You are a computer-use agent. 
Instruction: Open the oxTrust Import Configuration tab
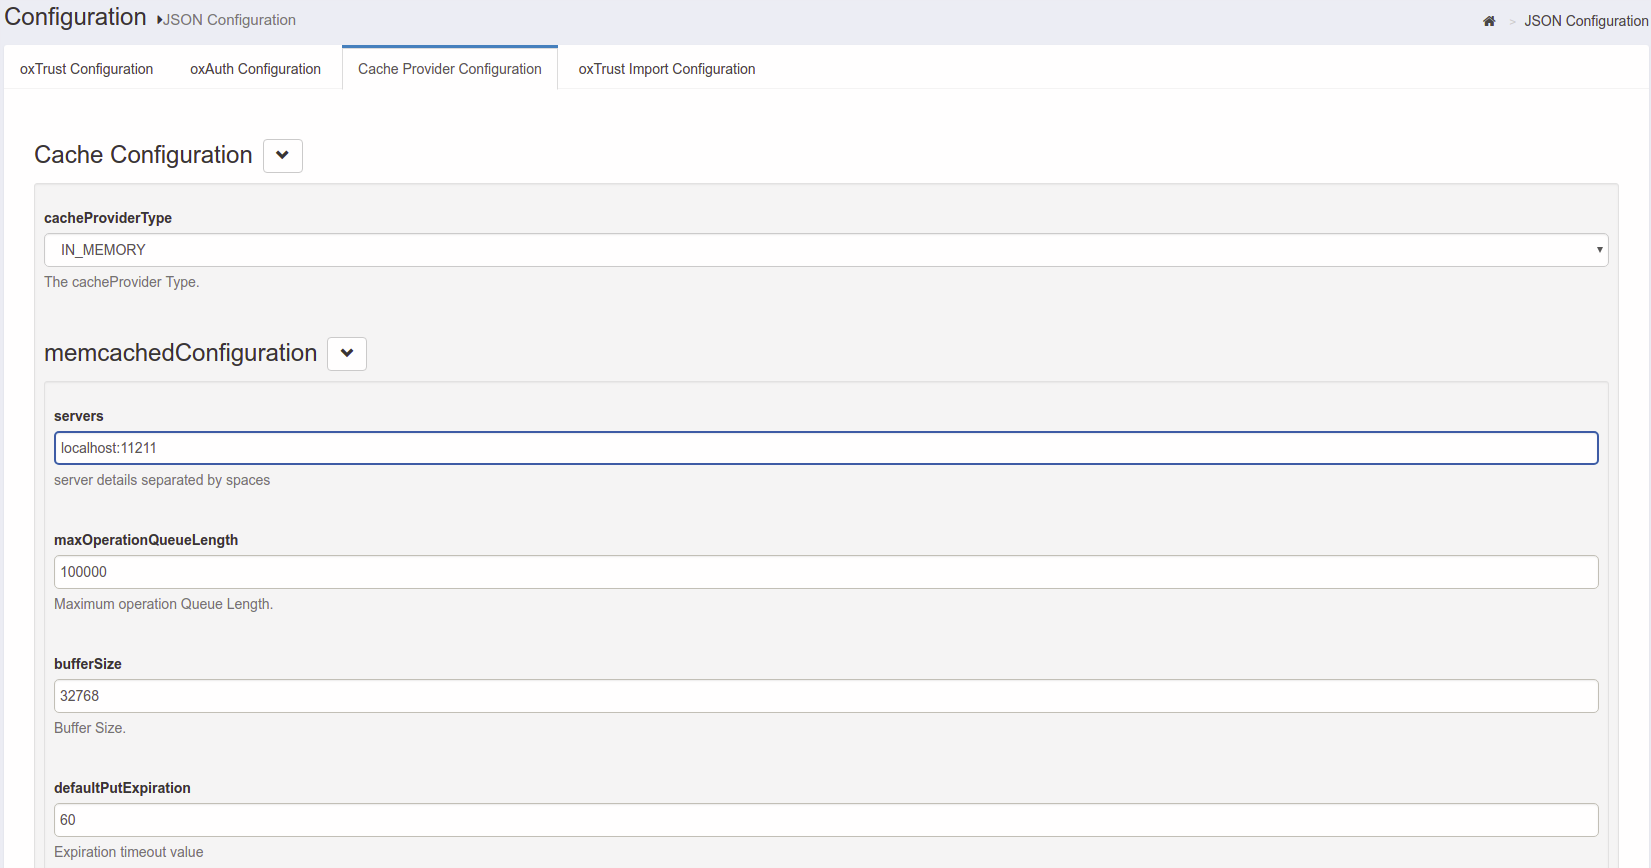(666, 69)
